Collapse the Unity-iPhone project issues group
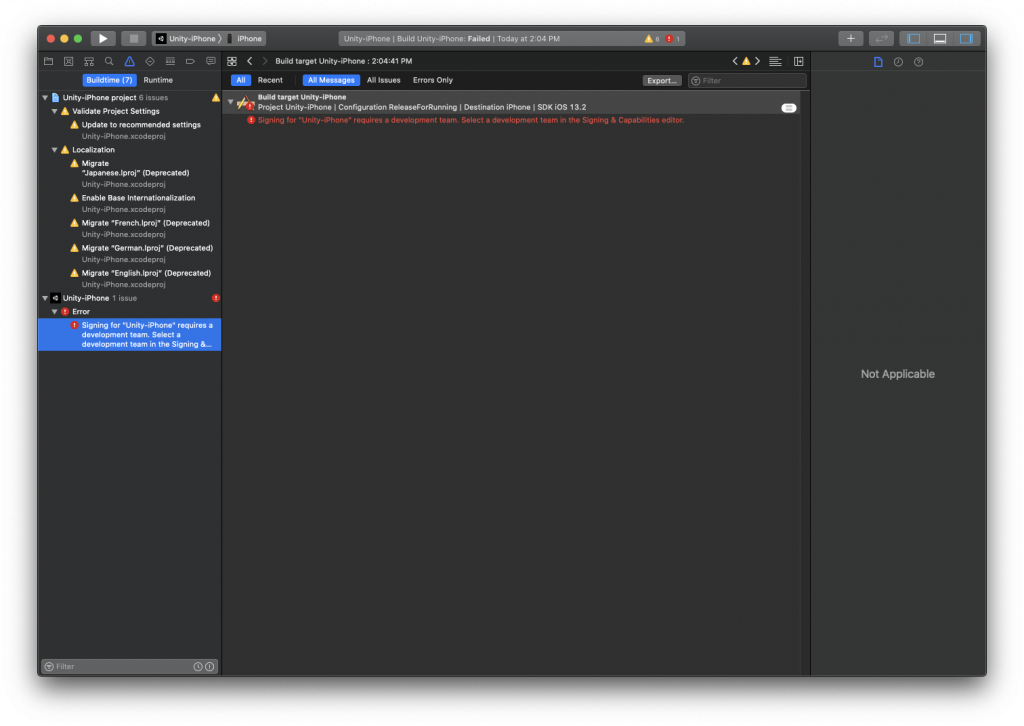Image resolution: width=1024 pixels, height=726 pixels. click(45, 98)
